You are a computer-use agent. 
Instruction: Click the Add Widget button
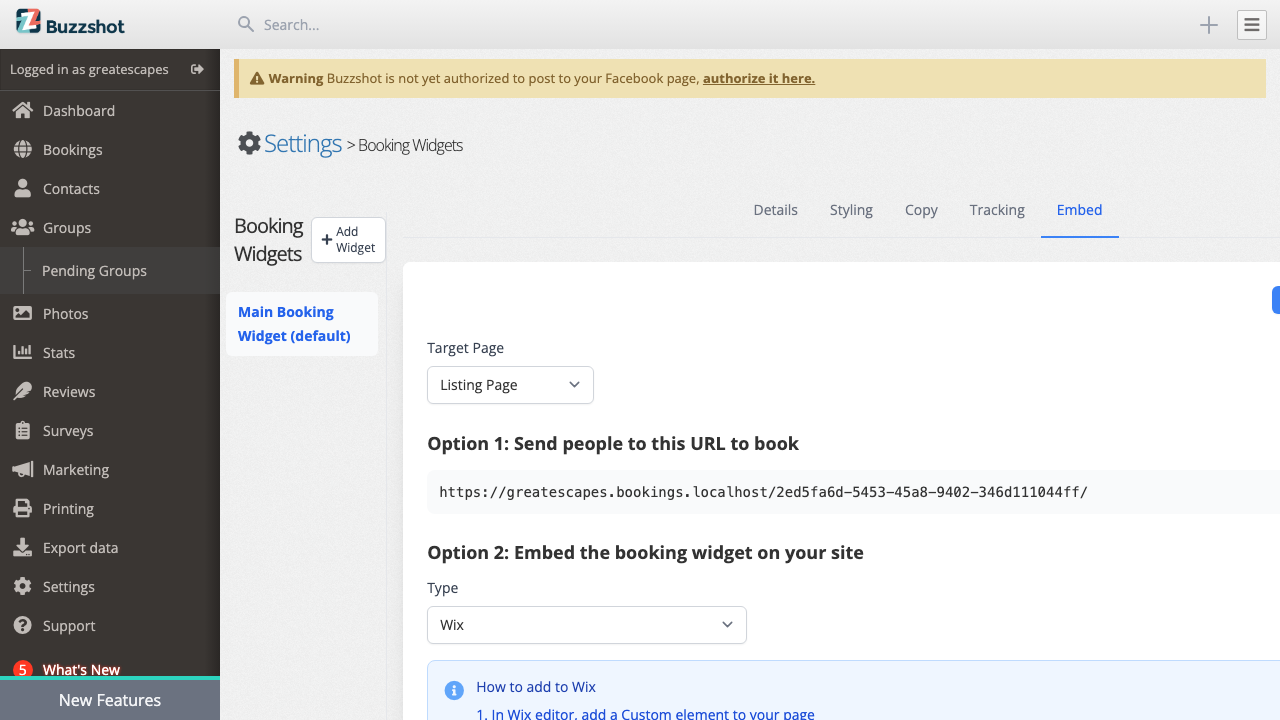[x=348, y=240]
